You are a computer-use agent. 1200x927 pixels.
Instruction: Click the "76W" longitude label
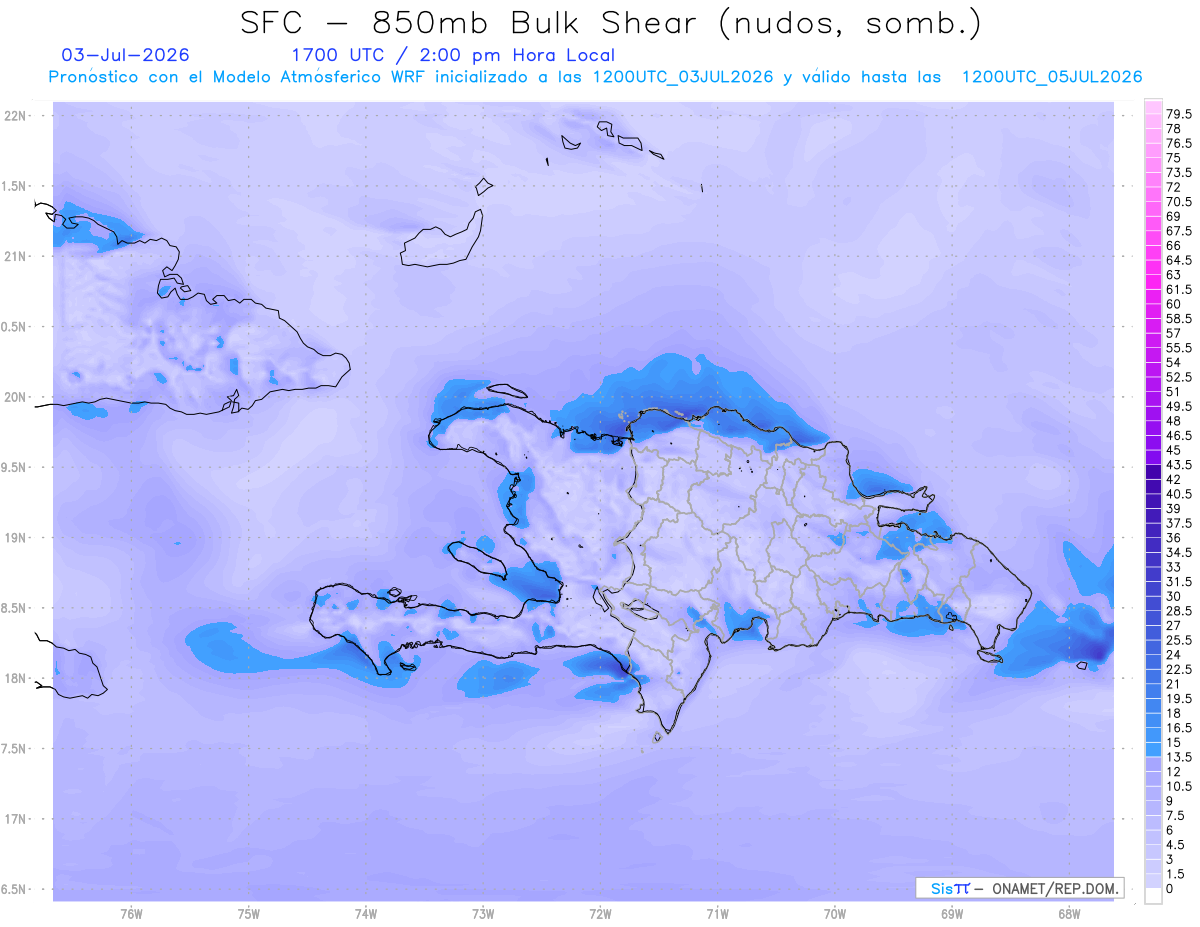131,913
